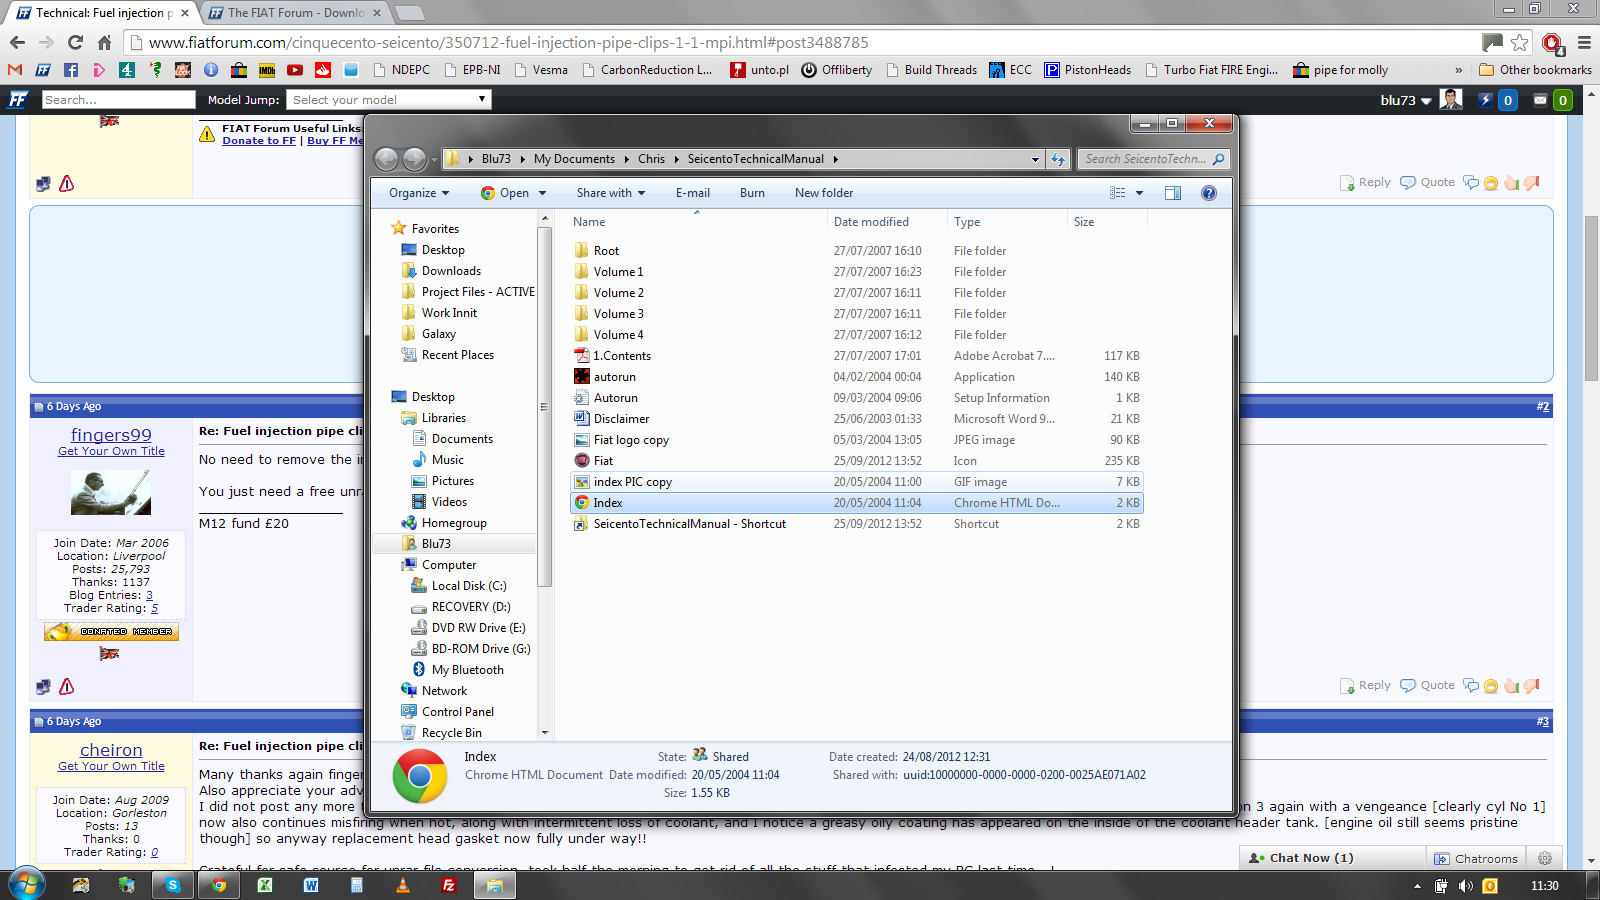Open the change view options dropdown arrow
The height and width of the screenshot is (900, 1600).
(x=1139, y=193)
